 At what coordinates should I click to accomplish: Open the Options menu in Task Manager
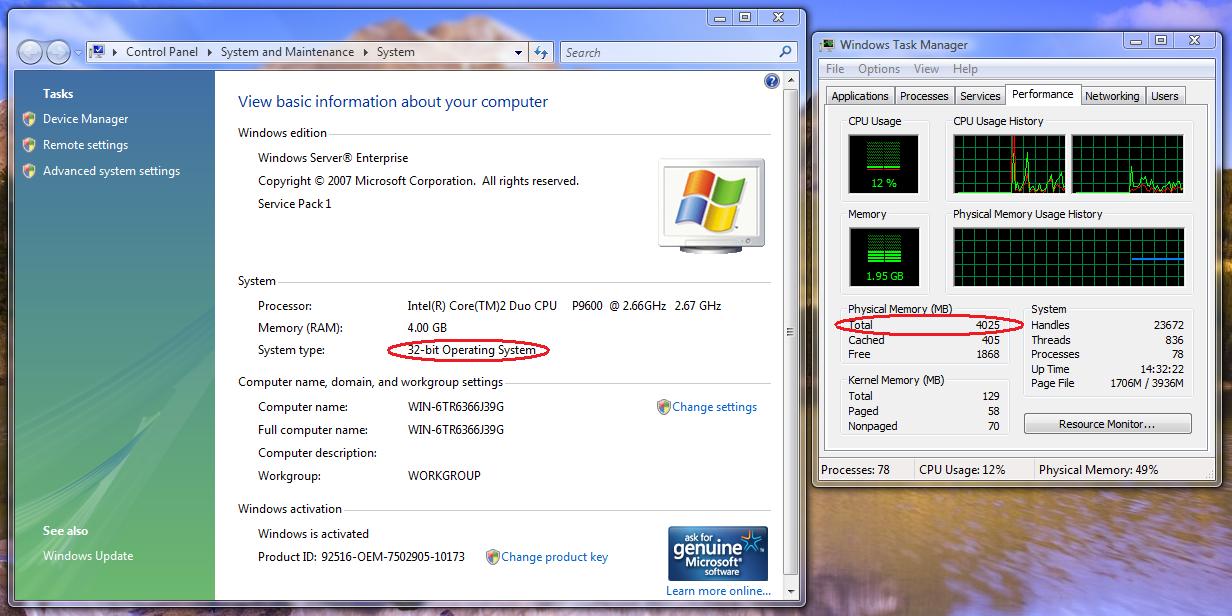coord(879,69)
